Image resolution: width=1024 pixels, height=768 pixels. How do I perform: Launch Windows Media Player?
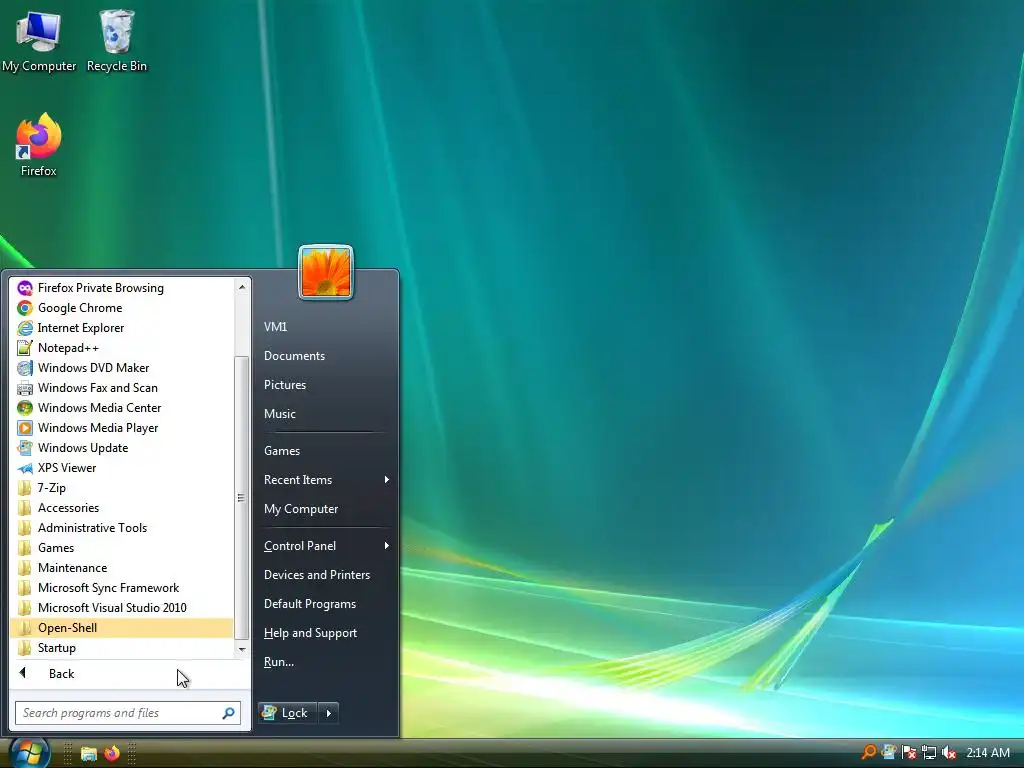(122, 428)
